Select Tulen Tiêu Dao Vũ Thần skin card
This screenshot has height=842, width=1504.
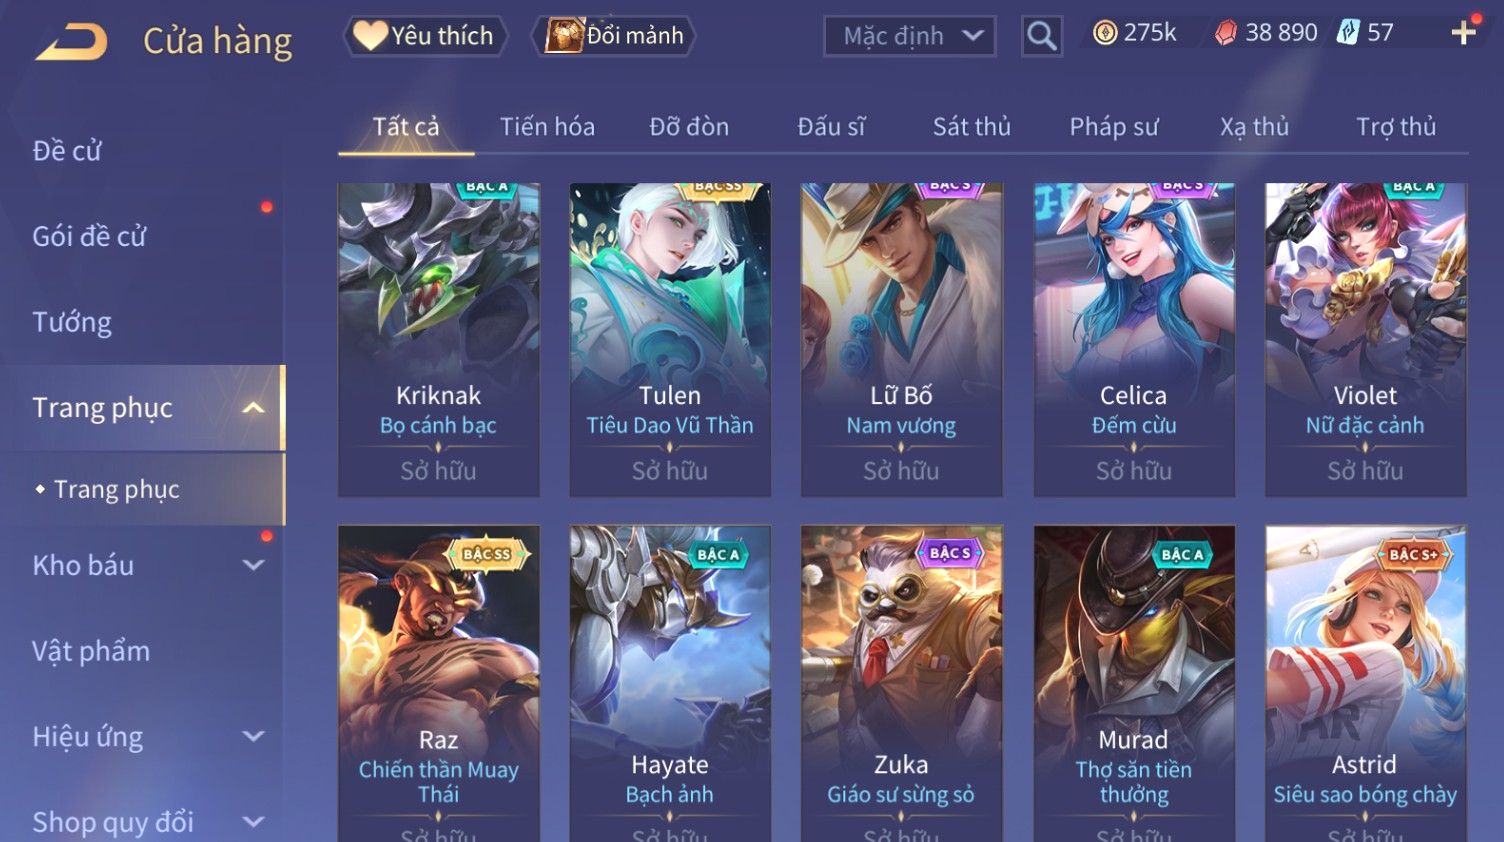(670, 340)
